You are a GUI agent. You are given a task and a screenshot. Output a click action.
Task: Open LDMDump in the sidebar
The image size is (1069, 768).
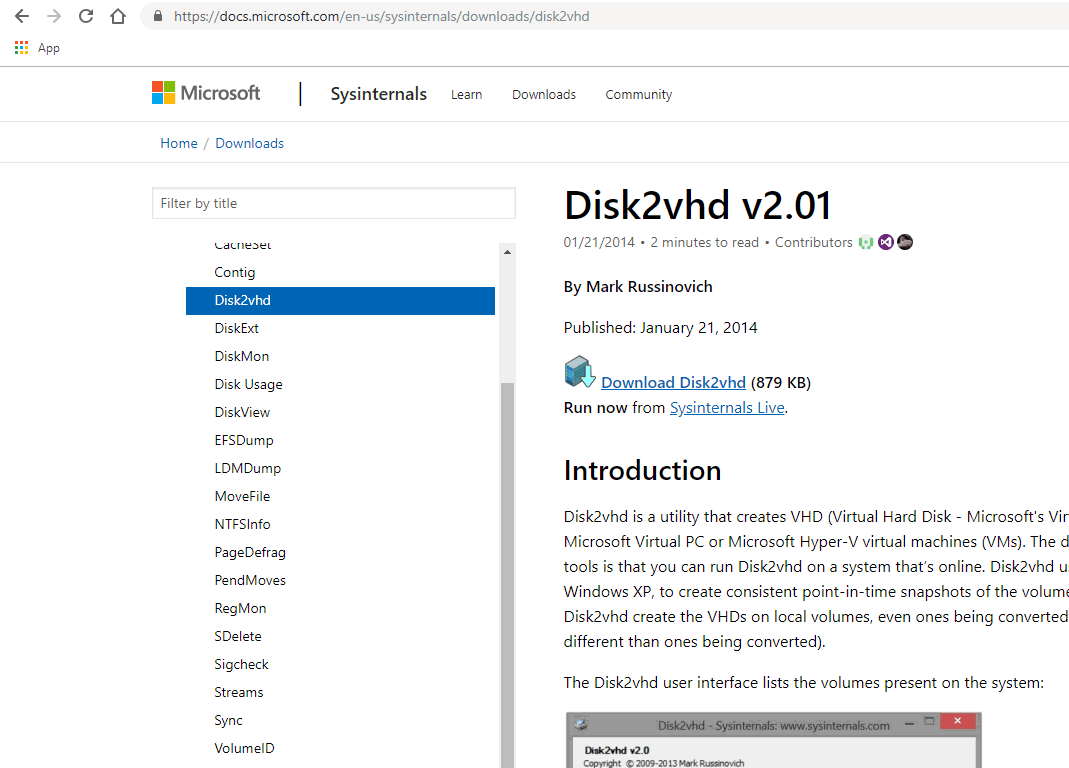click(x=247, y=468)
